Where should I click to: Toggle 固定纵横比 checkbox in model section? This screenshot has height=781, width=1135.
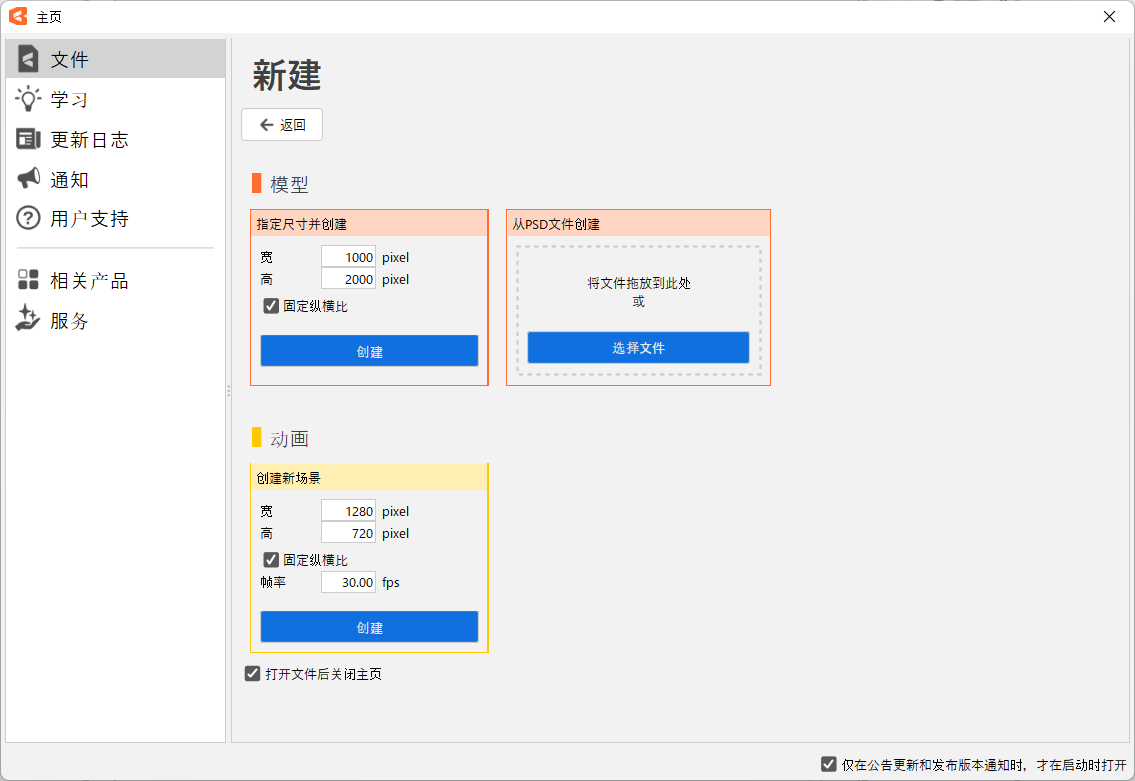(271, 306)
